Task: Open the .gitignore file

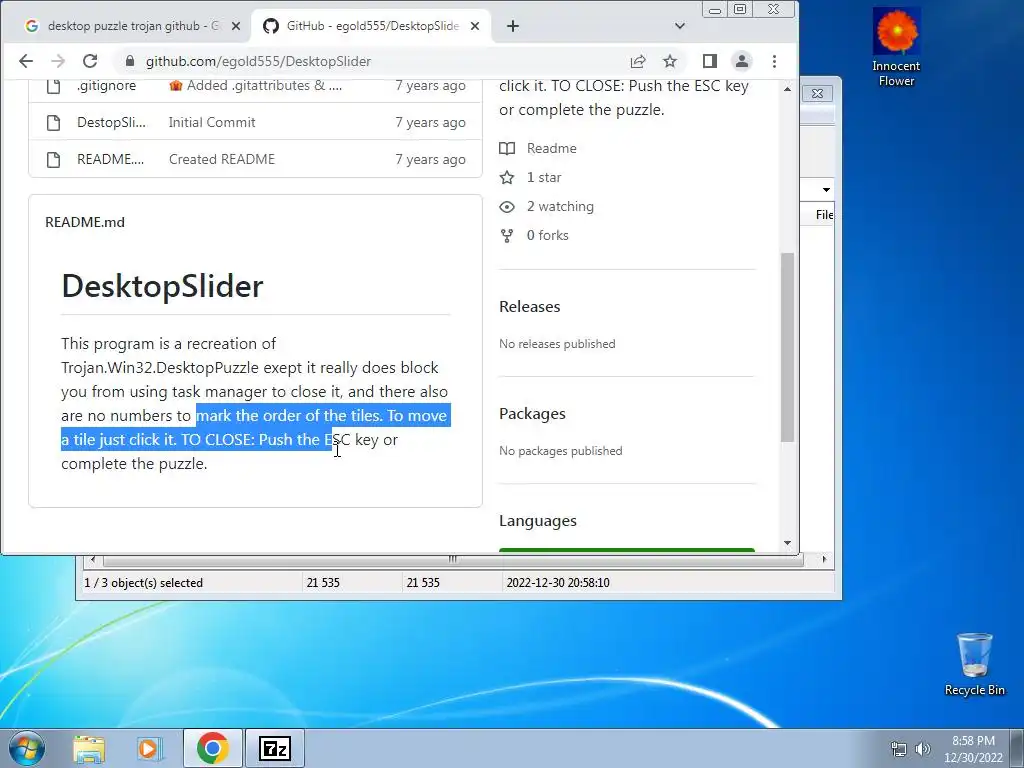Action: tap(106, 86)
